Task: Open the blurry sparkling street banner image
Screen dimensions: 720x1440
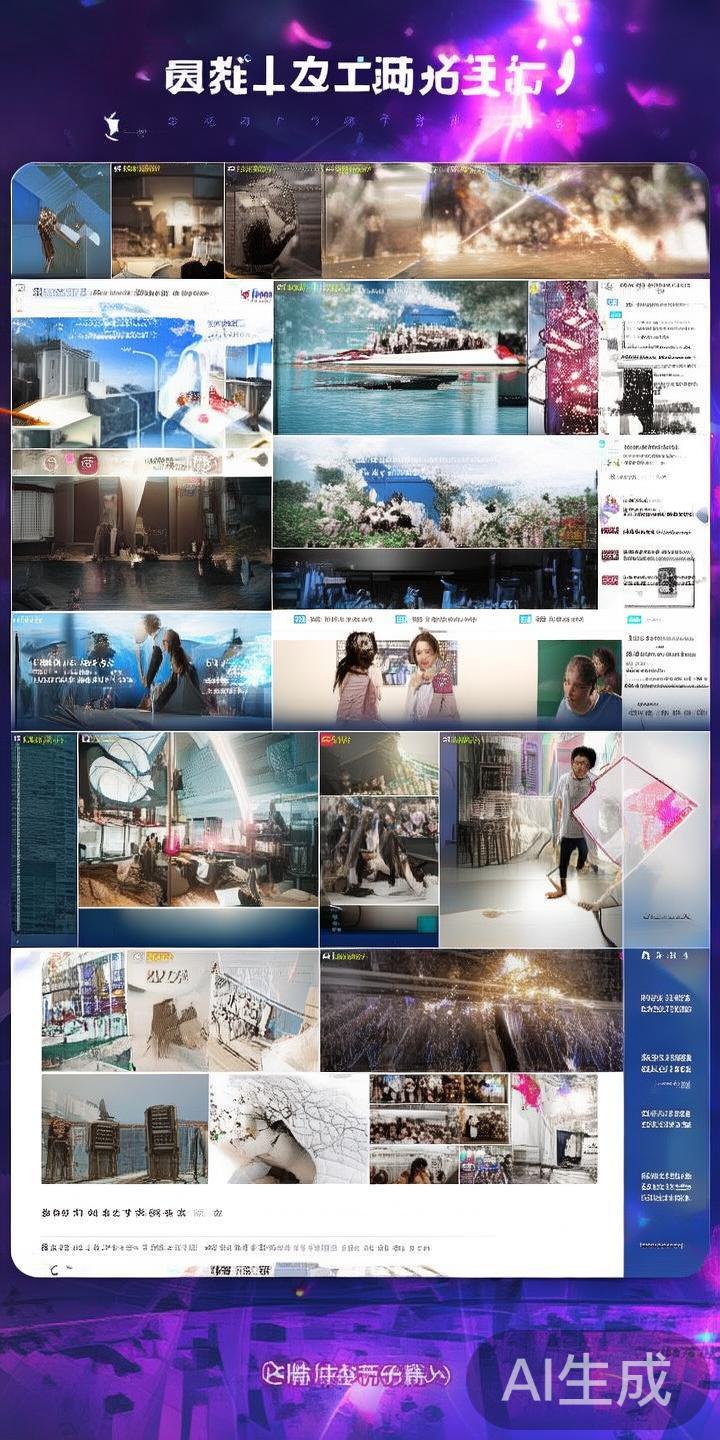Action: coord(515,220)
